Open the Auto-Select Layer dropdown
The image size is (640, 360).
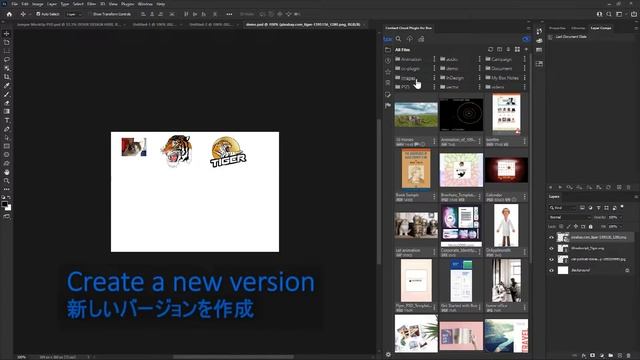pos(75,14)
